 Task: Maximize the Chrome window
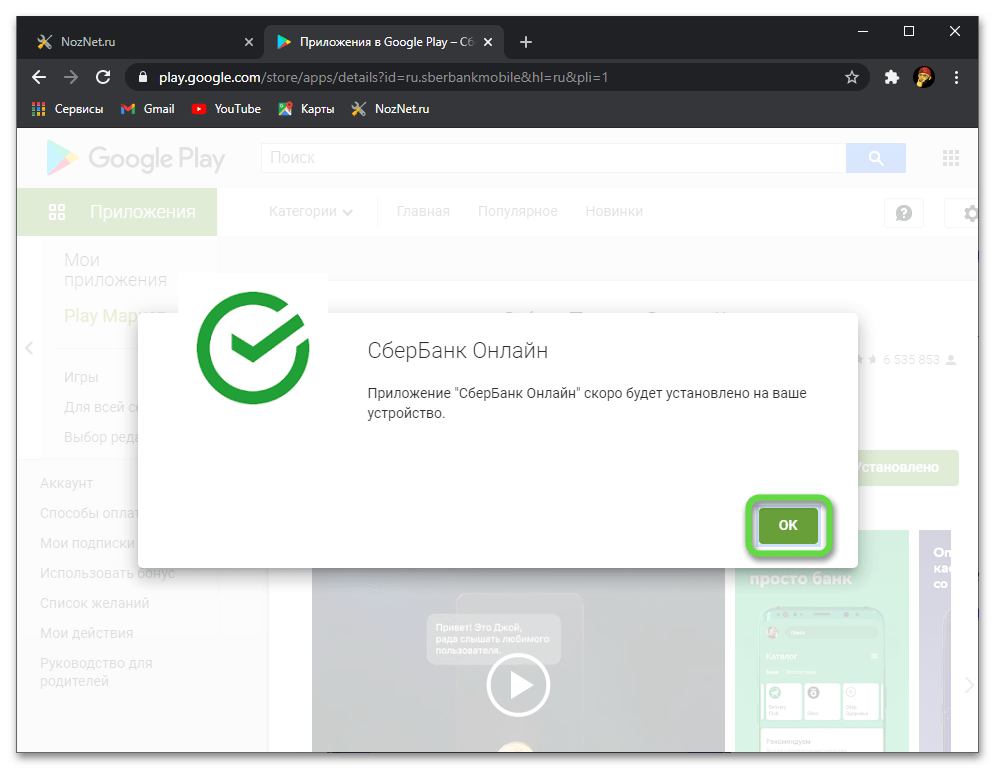point(909,31)
